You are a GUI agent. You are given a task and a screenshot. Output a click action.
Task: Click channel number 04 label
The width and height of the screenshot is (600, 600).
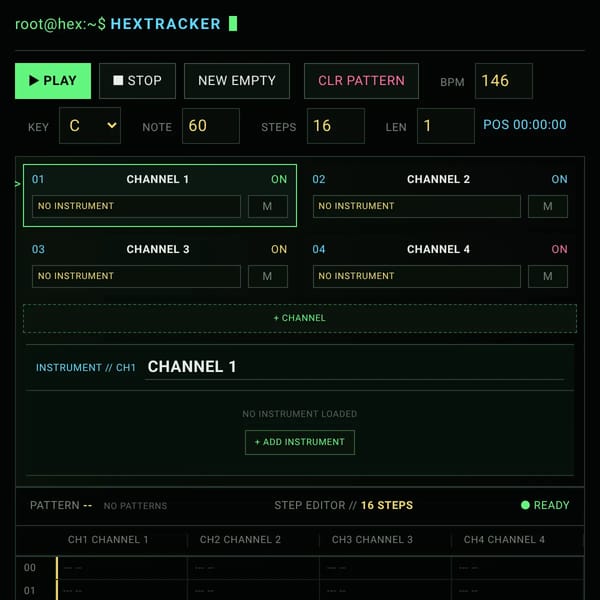click(319, 249)
